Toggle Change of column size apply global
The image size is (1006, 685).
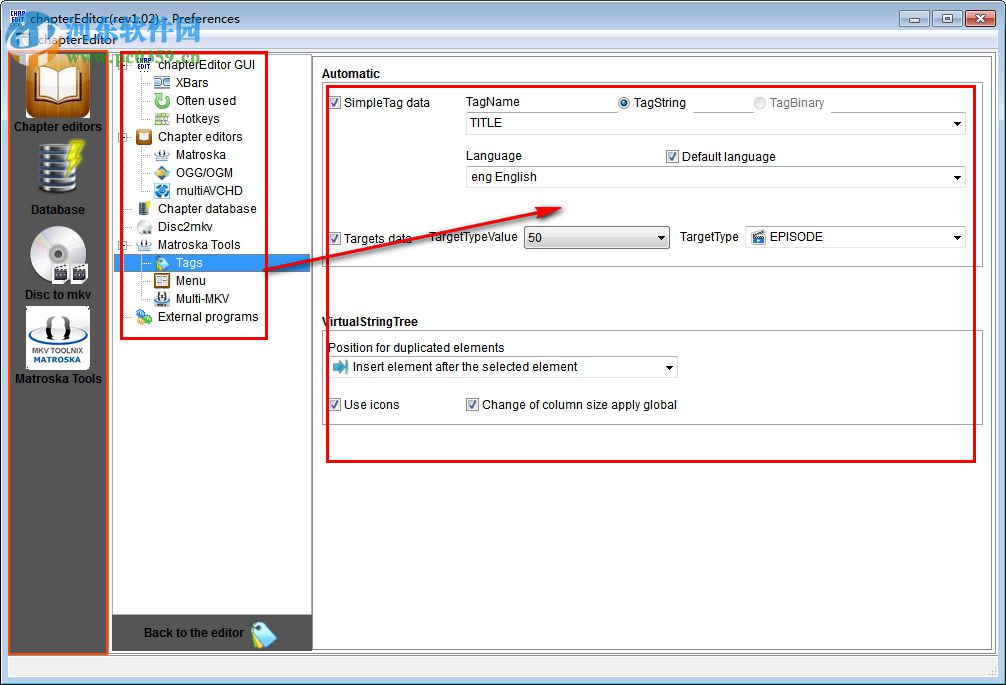pyautogui.click(x=472, y=405)
